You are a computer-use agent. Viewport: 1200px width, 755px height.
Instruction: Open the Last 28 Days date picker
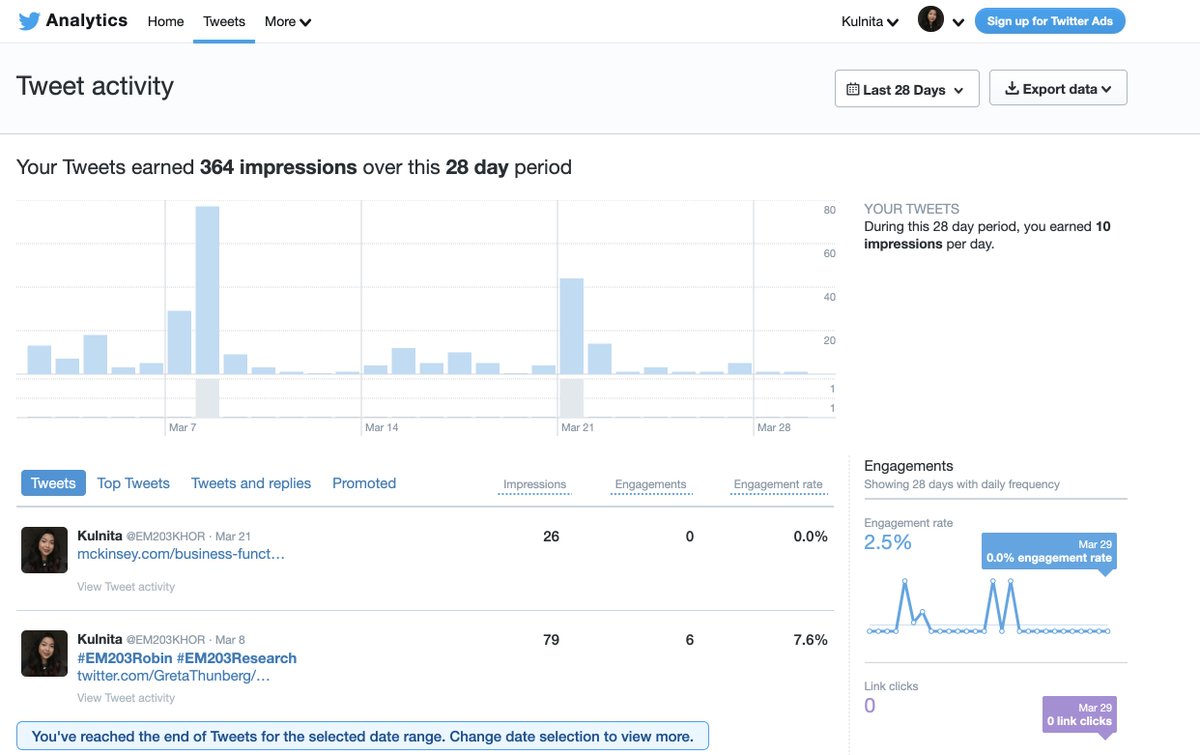907,89
